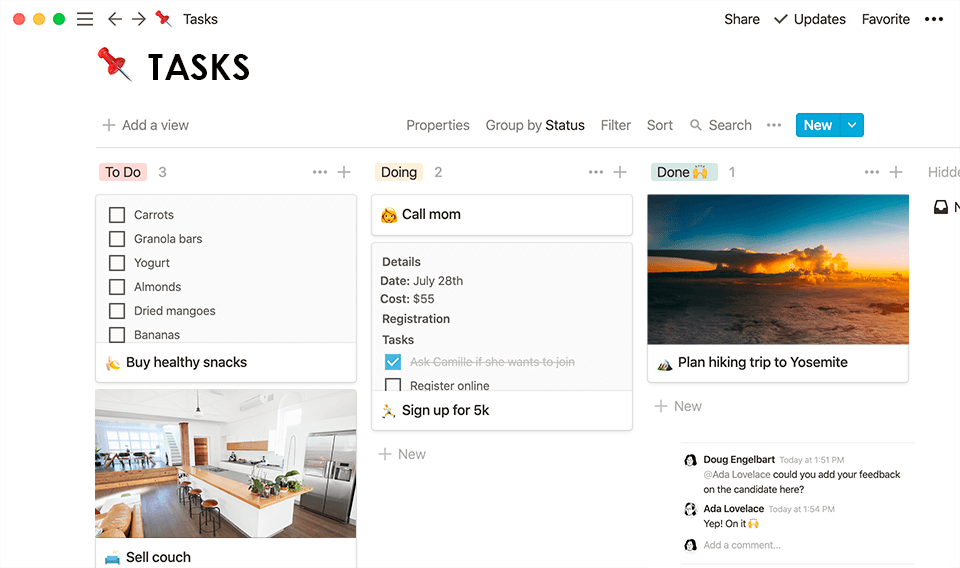Open the Group by Status menu

click(x=535, y=125)
